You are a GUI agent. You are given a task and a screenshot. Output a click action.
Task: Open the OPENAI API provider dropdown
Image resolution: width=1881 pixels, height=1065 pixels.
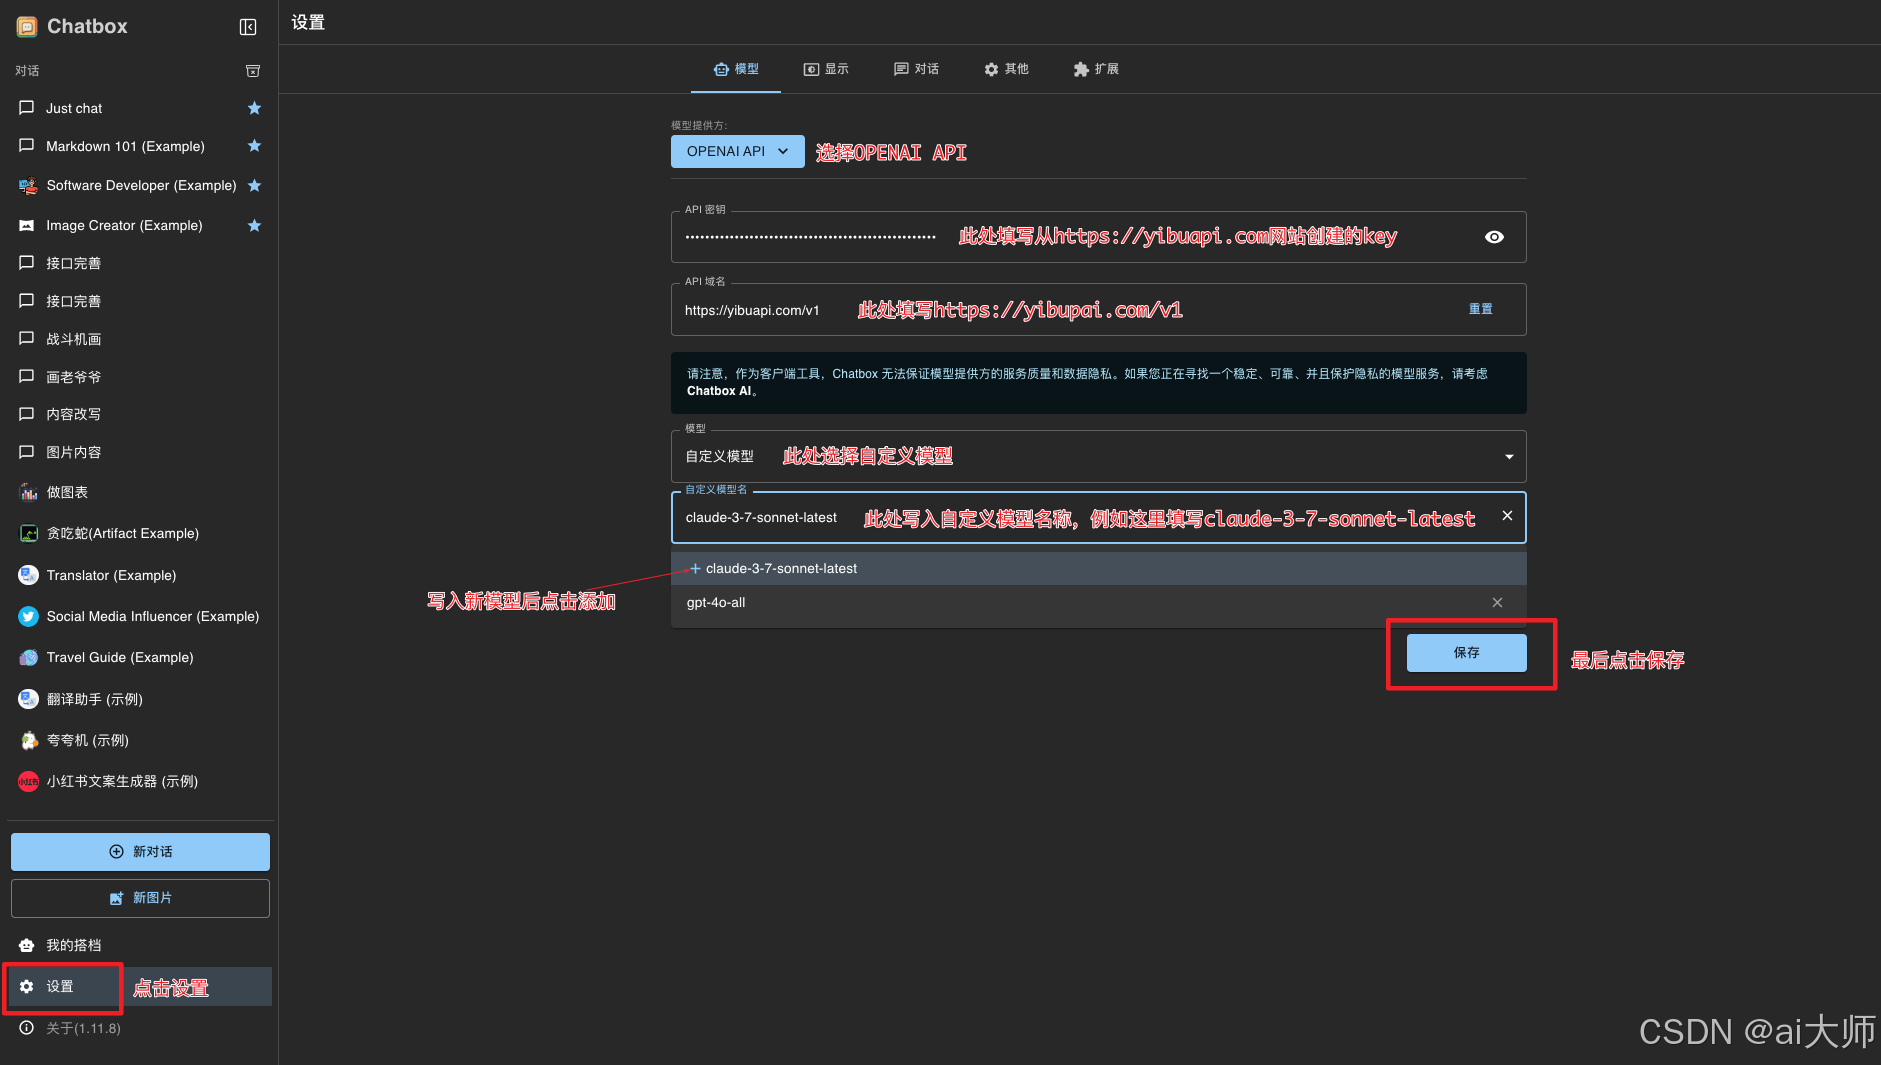pos(738,151)
